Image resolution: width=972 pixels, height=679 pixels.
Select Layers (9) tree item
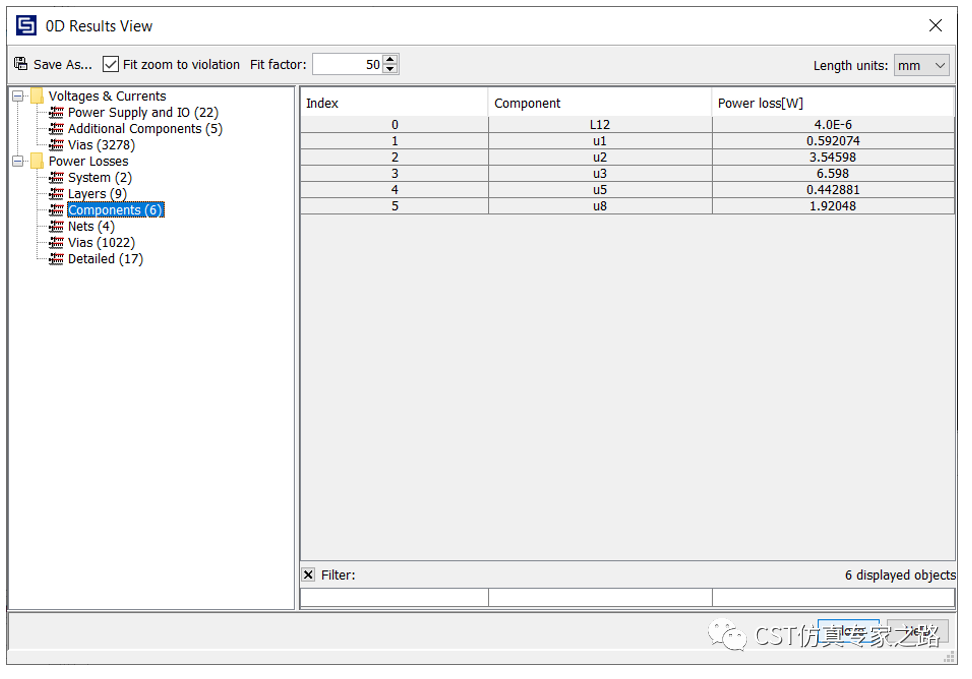[97, 193]
